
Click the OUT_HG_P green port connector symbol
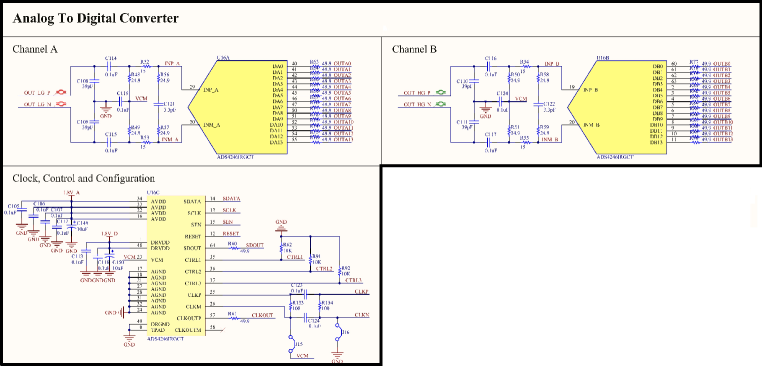coord(441,91)
